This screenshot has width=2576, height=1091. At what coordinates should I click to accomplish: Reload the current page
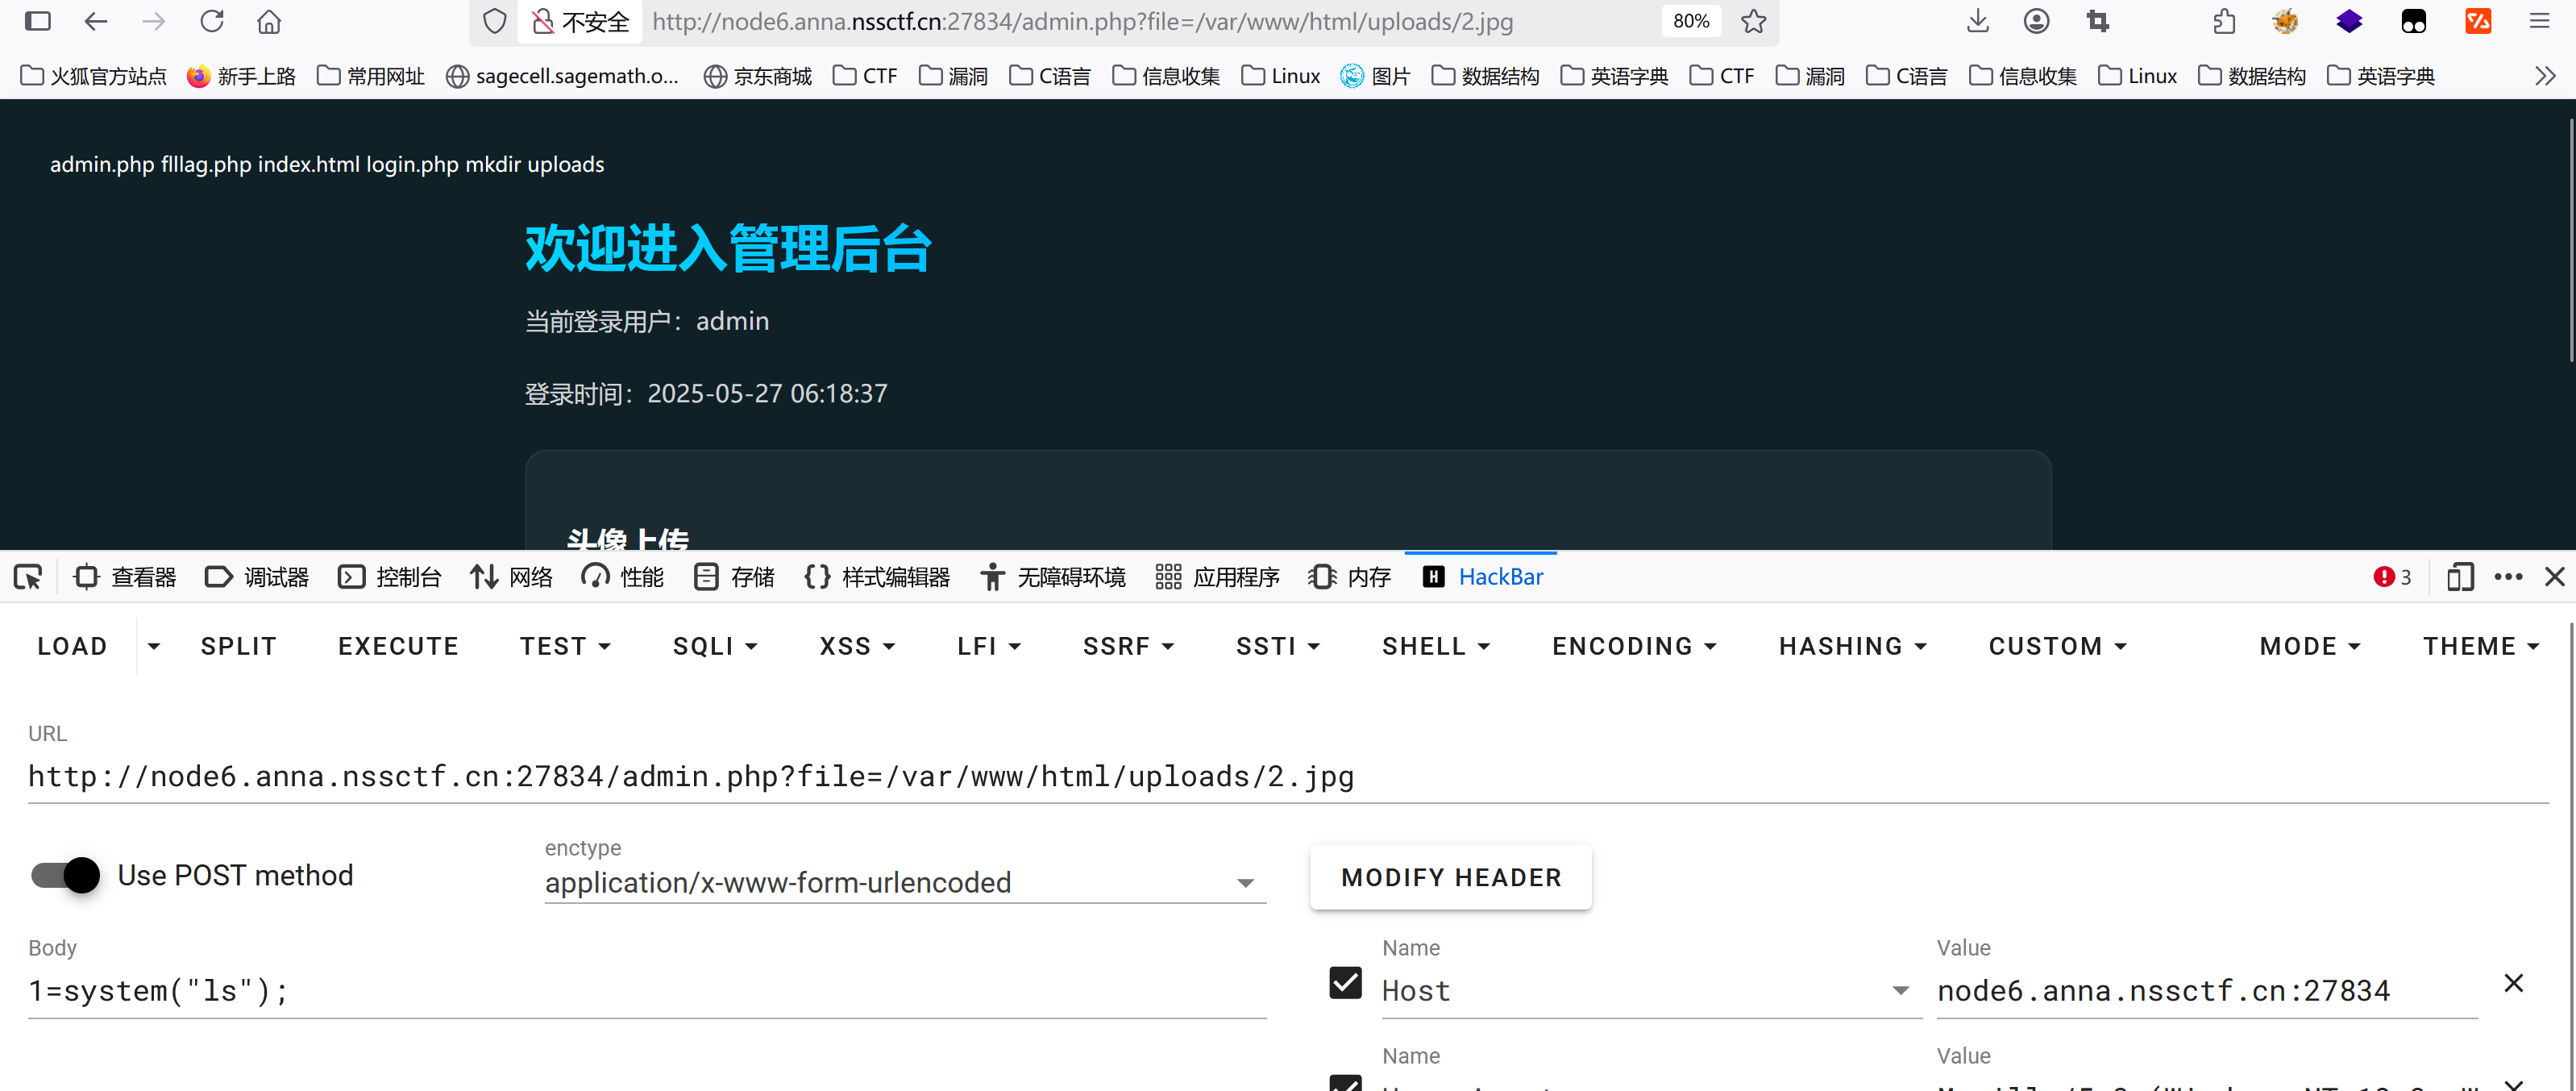[x=211, y=21]
